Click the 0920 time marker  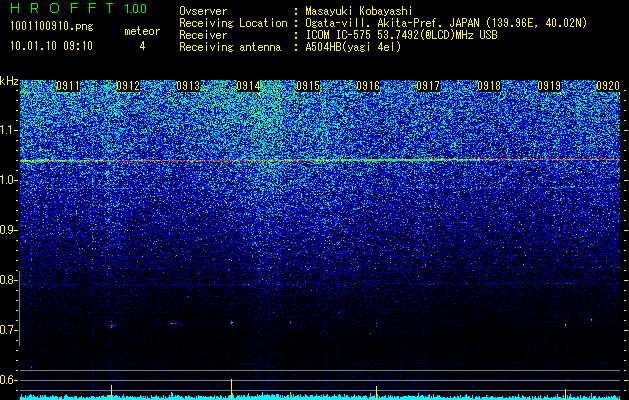[x=608, y=86]
